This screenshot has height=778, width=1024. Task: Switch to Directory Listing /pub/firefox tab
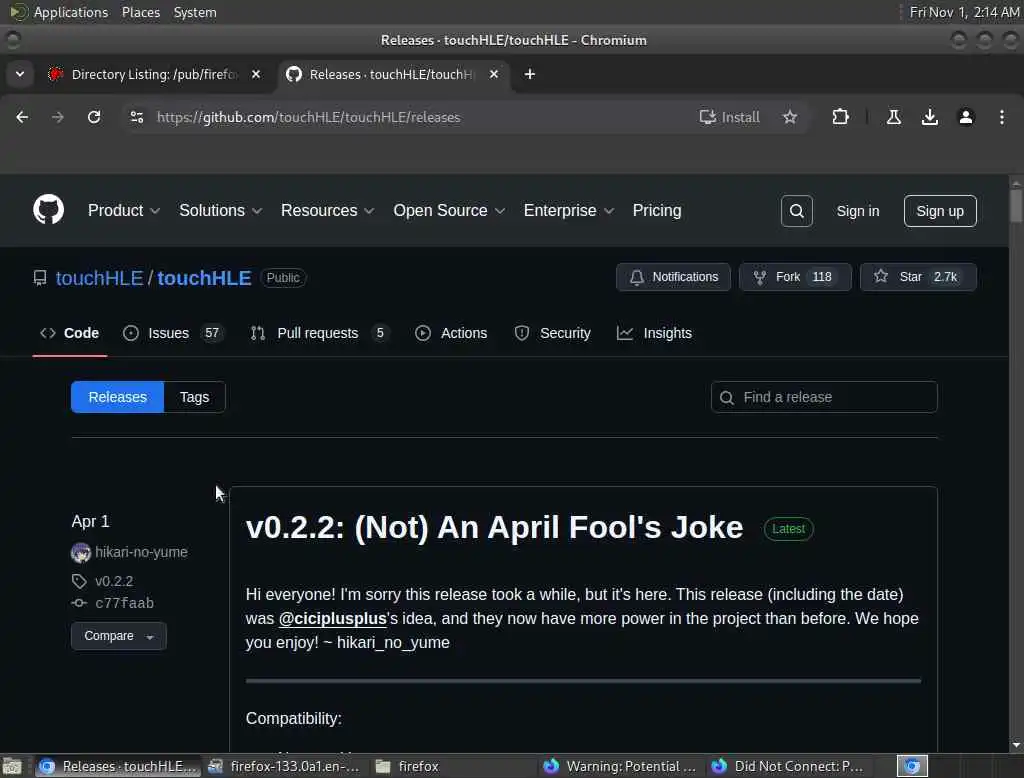point(155,74)
